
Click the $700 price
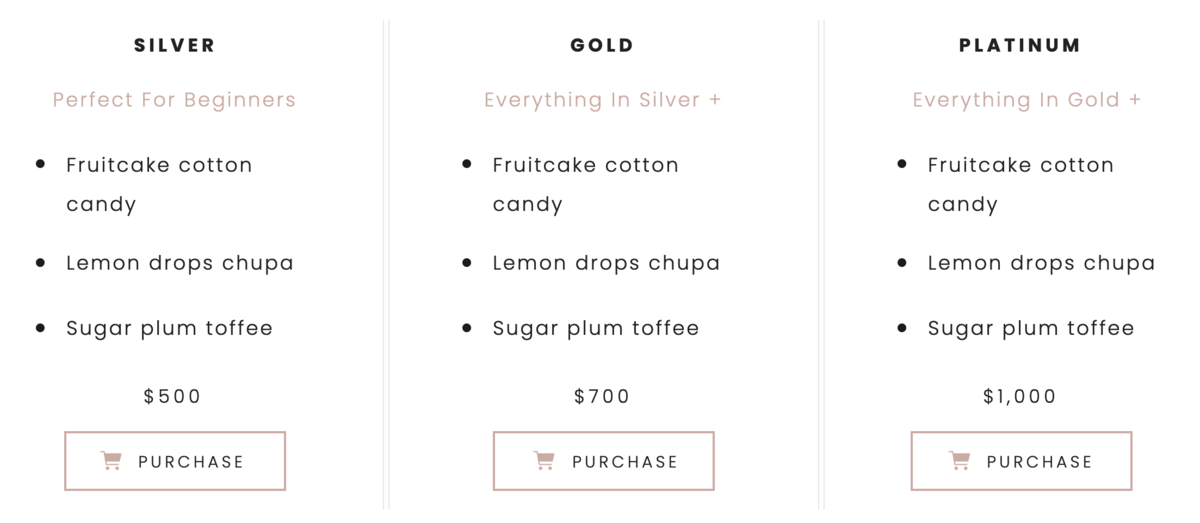(x=602, y=396)
